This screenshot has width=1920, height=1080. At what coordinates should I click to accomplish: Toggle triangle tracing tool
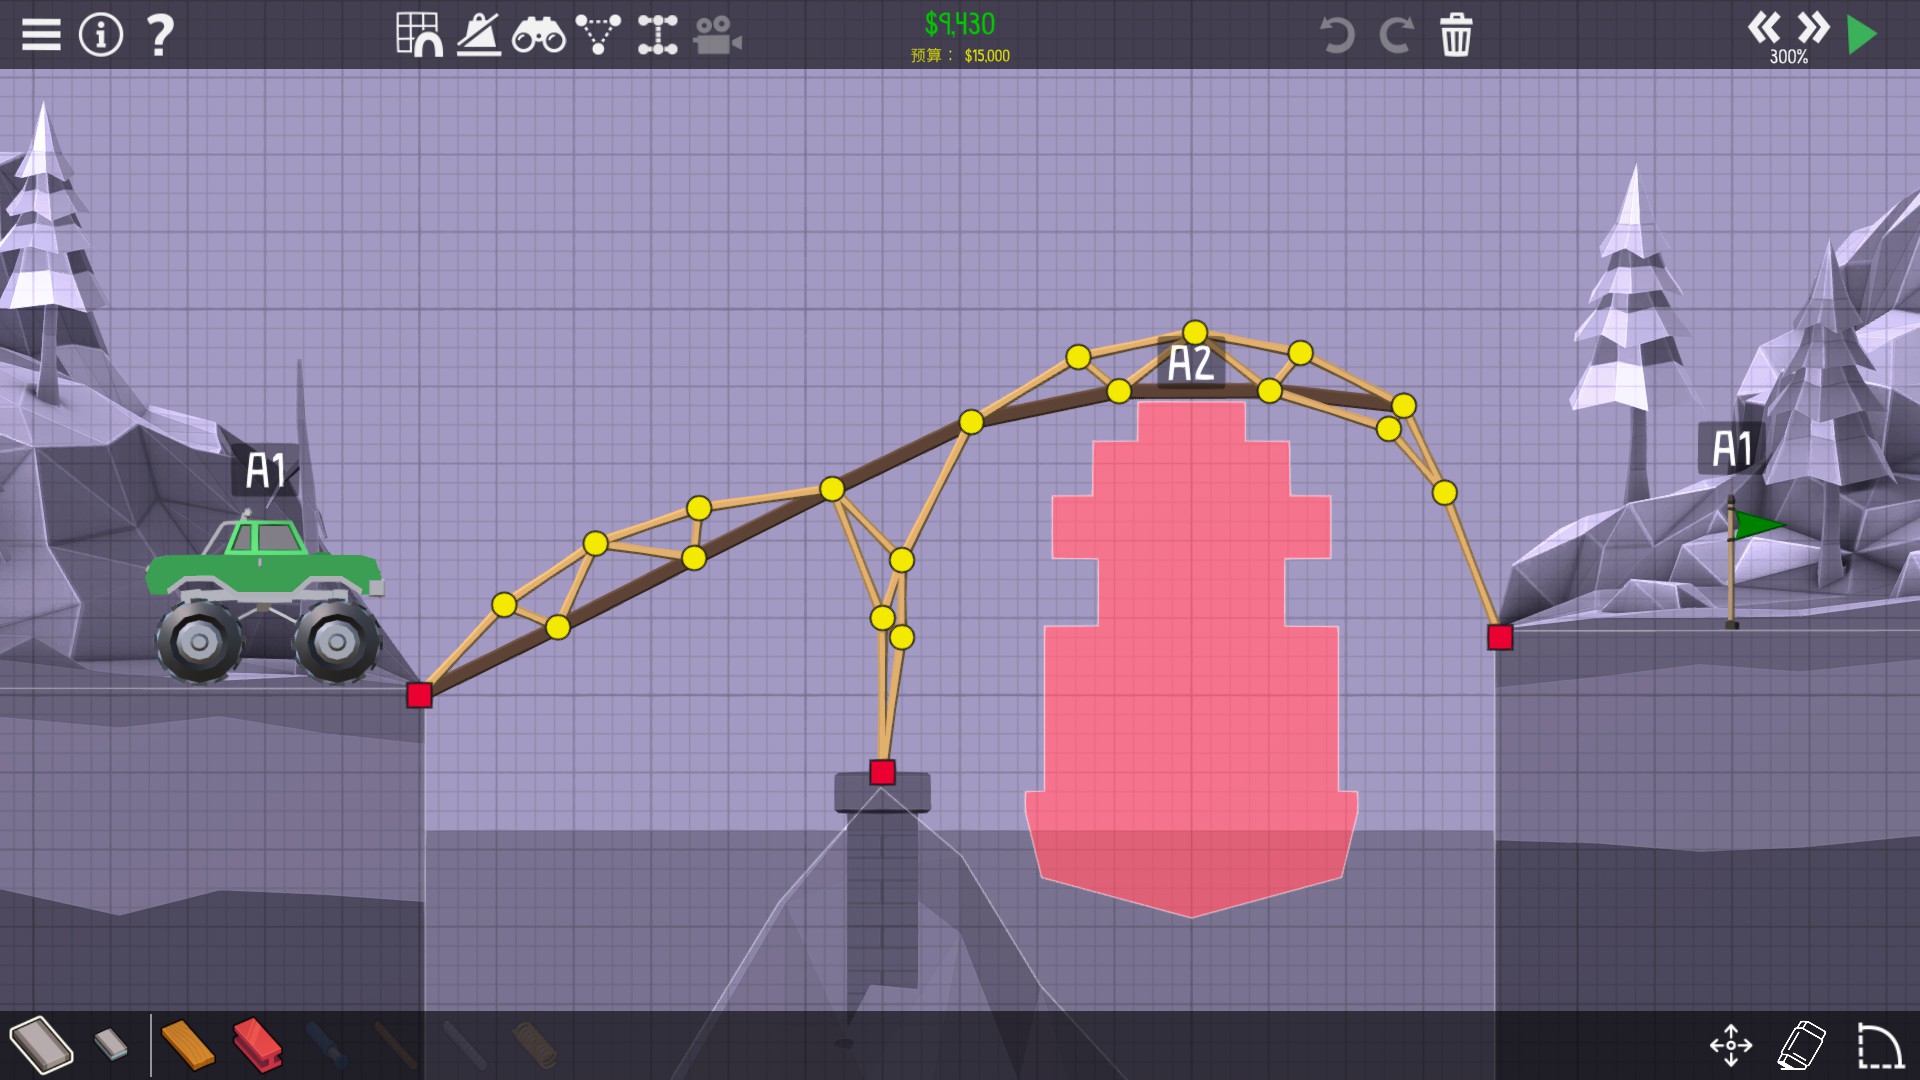click(x=598, y=35)
